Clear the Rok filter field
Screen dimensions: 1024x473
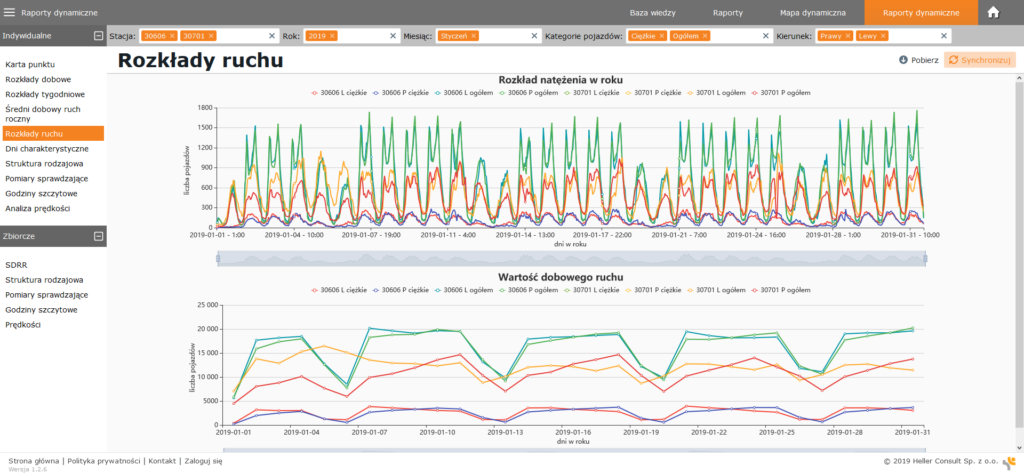coord(393,36)
